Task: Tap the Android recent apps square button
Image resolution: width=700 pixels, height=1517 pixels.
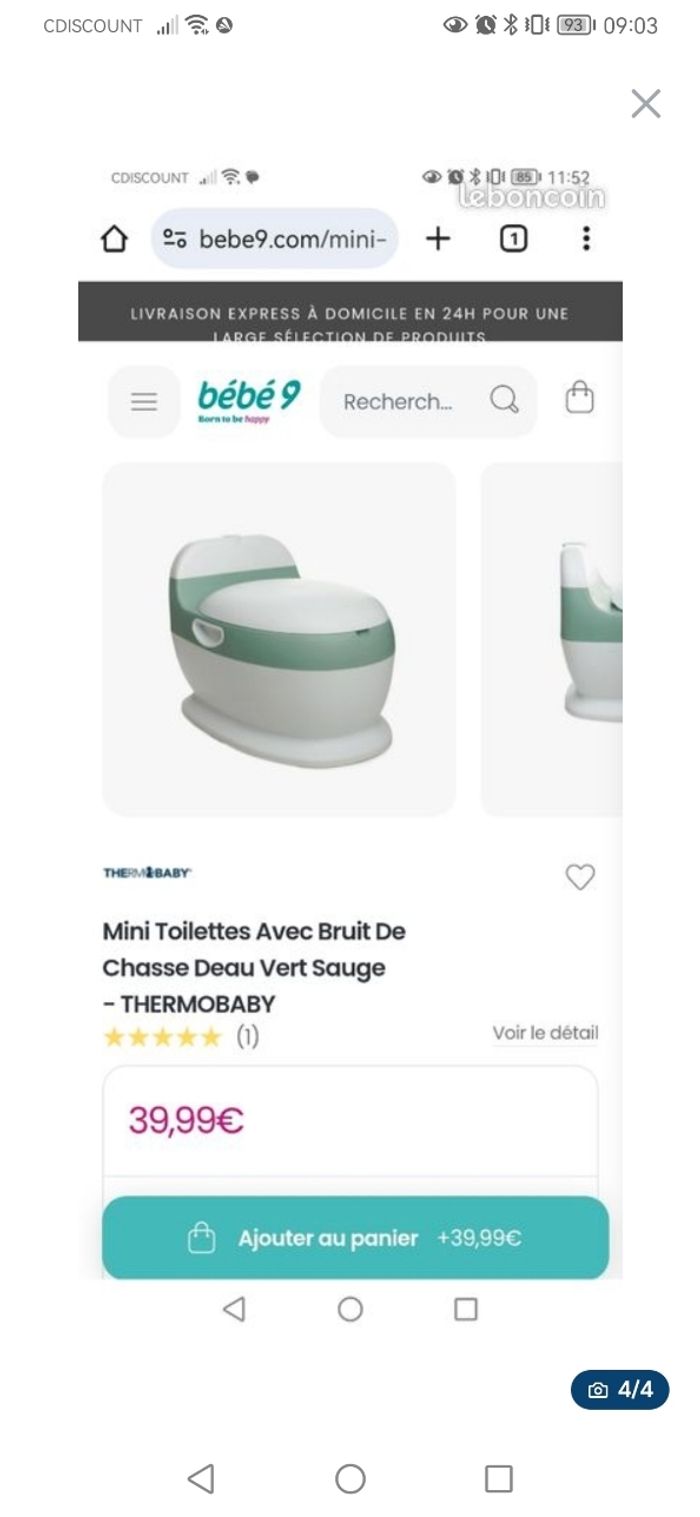Action: tap(498, 1478)
